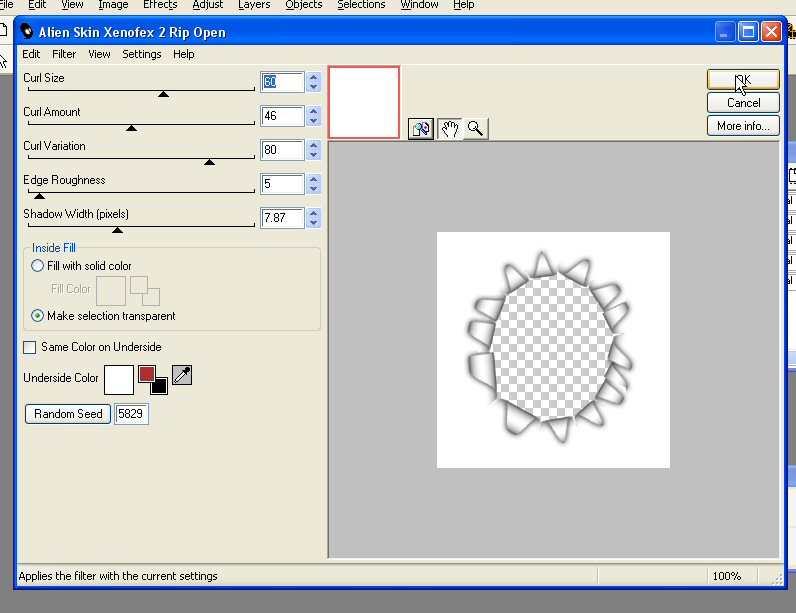Image resolution: width=796 pixels, height=613 pixels.
Task: Click the black background color square
Action: pos(159,386)
